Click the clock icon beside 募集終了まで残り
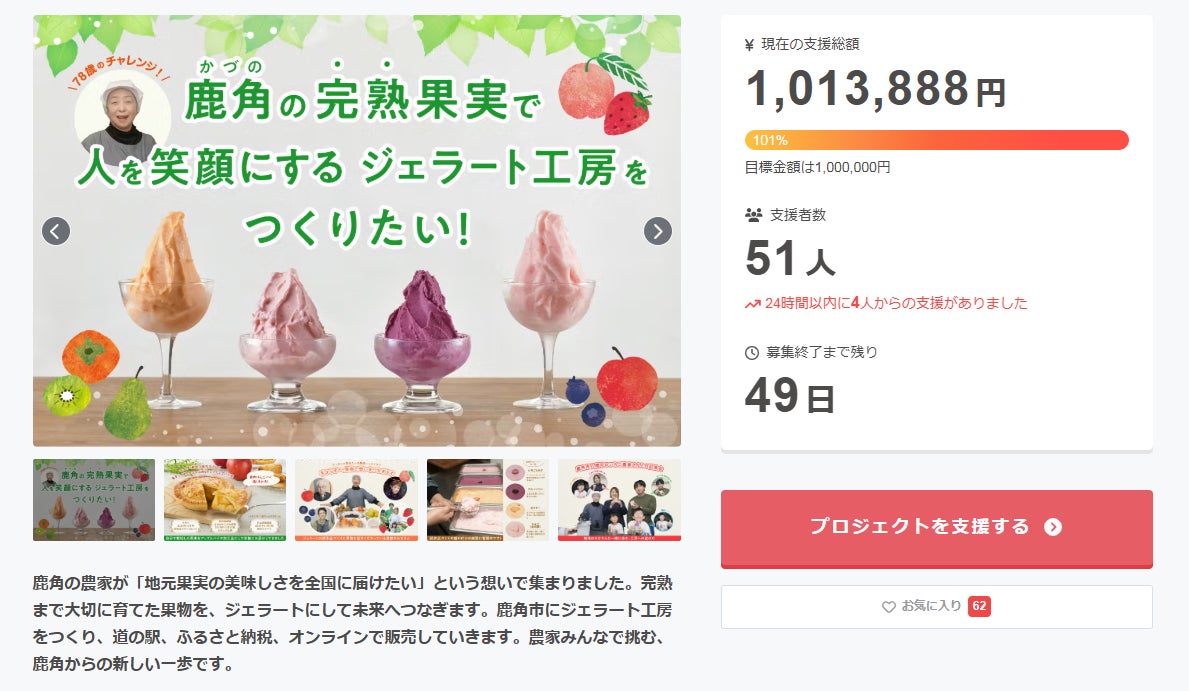1189x691 pixels. point(752,353)
